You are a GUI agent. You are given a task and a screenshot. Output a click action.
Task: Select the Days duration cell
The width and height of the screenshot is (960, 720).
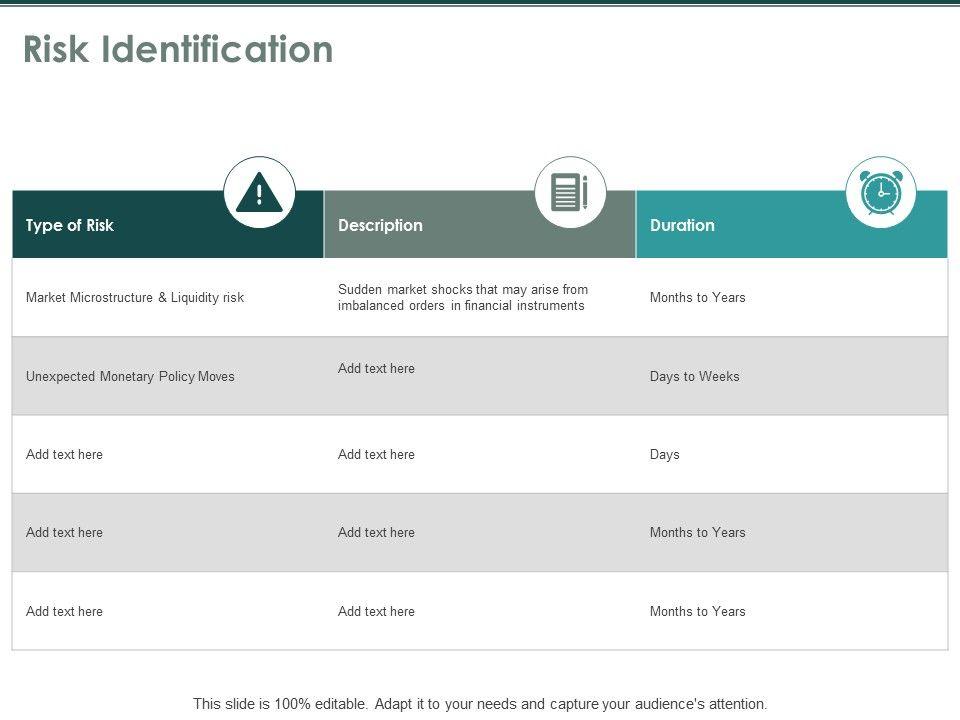664,454
